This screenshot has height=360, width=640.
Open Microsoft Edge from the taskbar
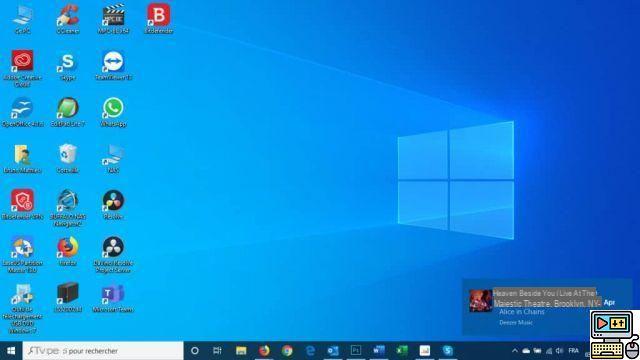pyautogui.click(x=310, y=351)
